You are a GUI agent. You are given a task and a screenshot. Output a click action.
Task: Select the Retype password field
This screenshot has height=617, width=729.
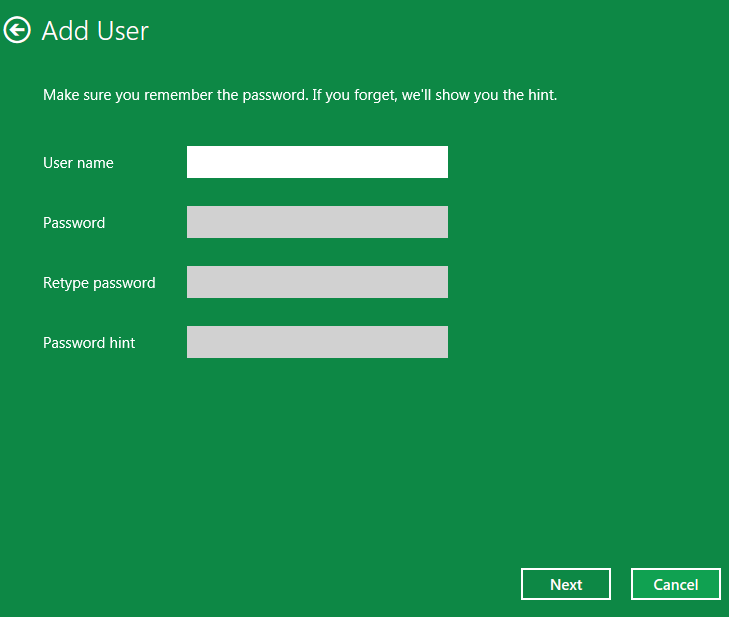pyautogui.click(x=317, y=282)
